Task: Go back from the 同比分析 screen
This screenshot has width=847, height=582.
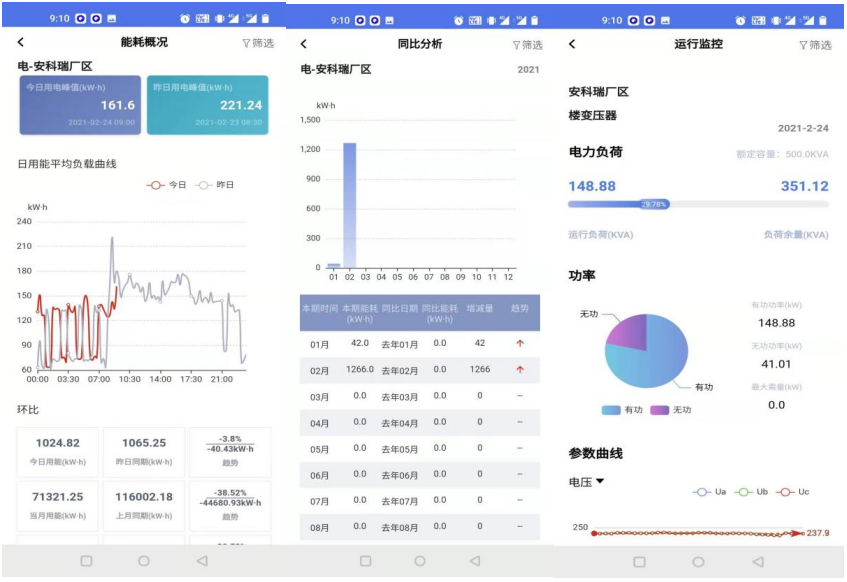Action: 304,44
